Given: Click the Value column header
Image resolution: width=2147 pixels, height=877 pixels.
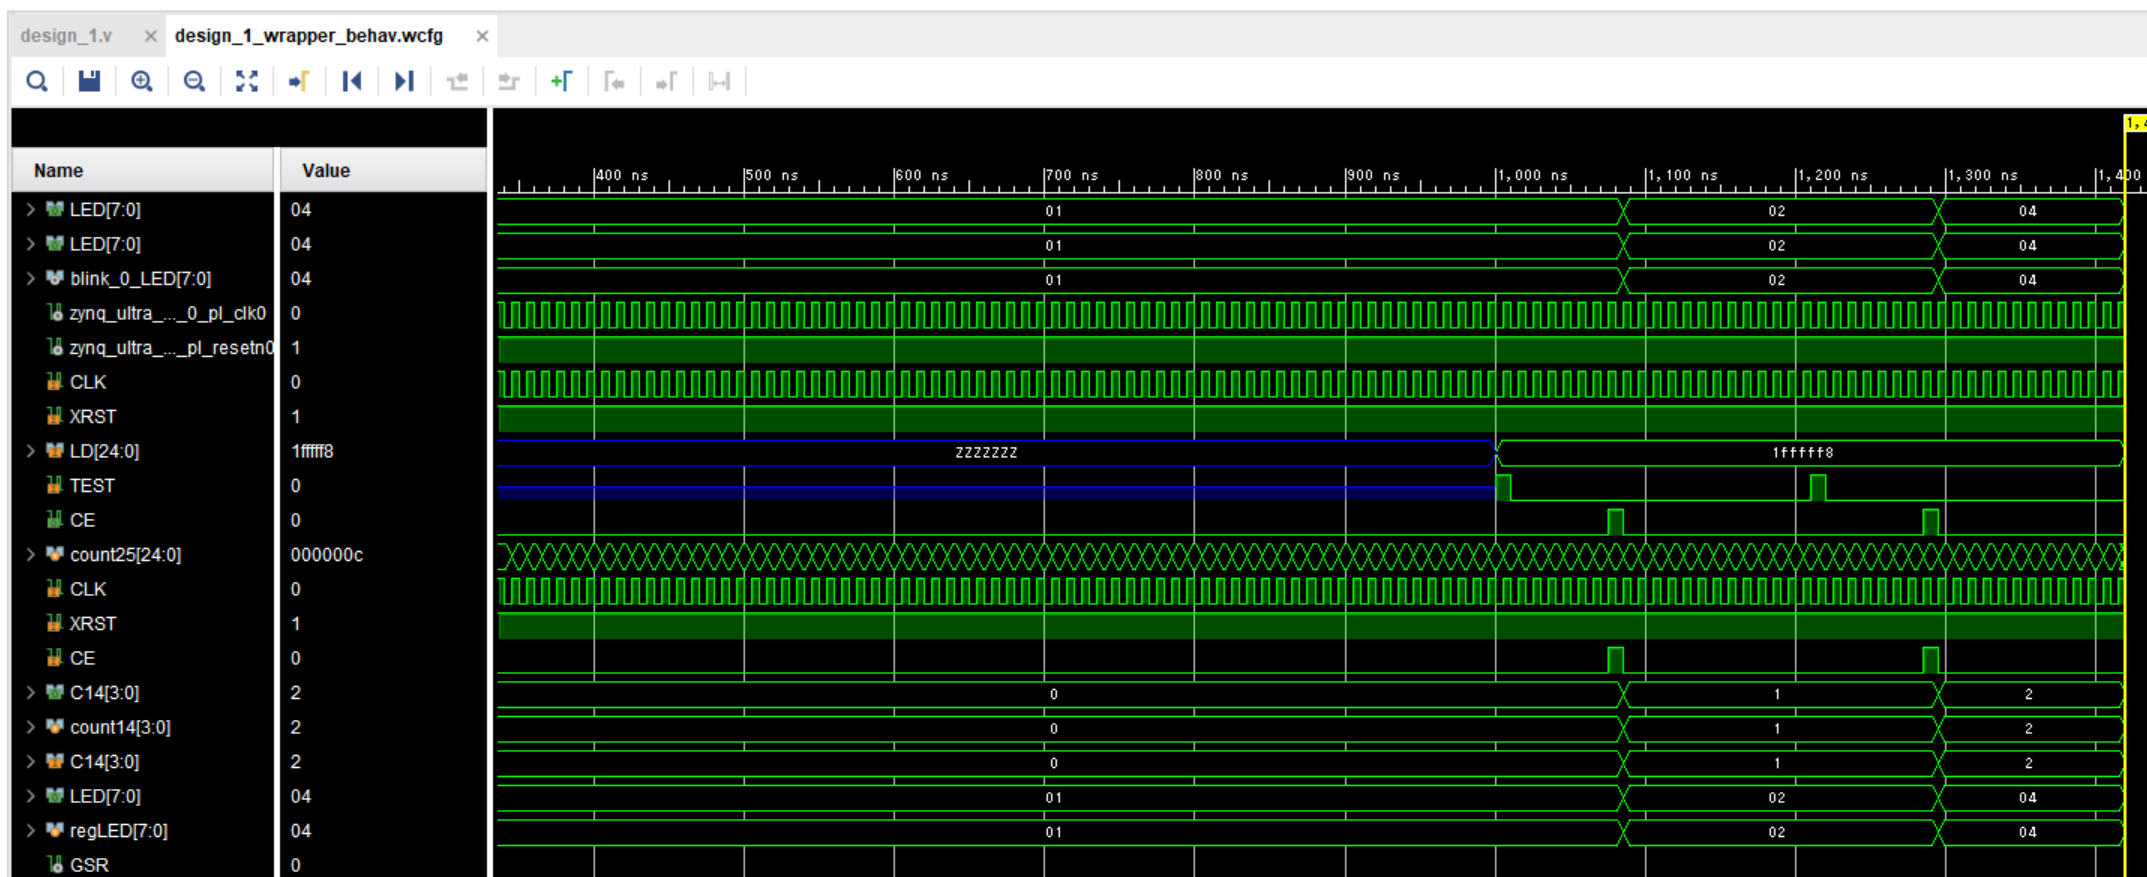Looking at the screenshot, I should click(x=326, y=171).
